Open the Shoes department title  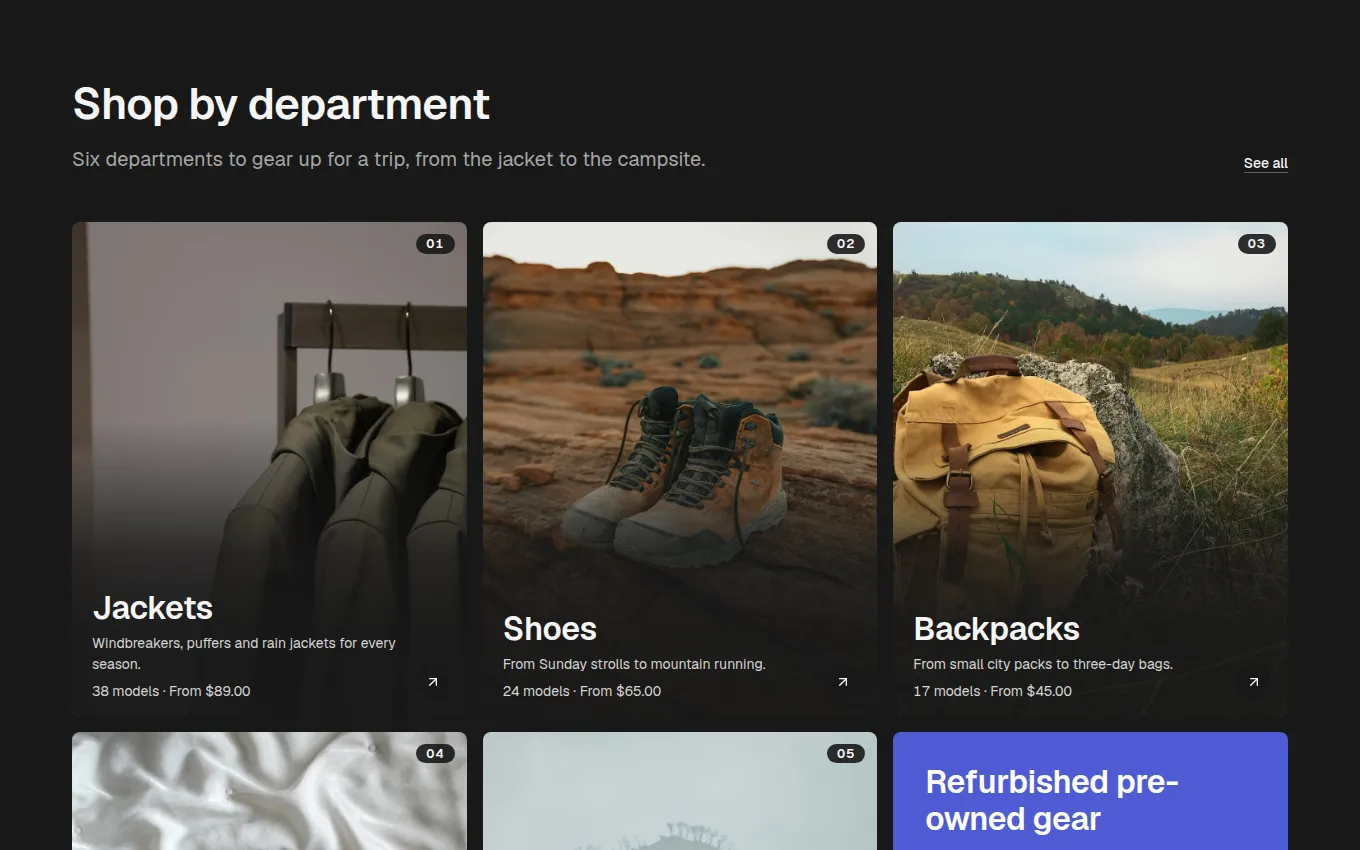[550, 629]
